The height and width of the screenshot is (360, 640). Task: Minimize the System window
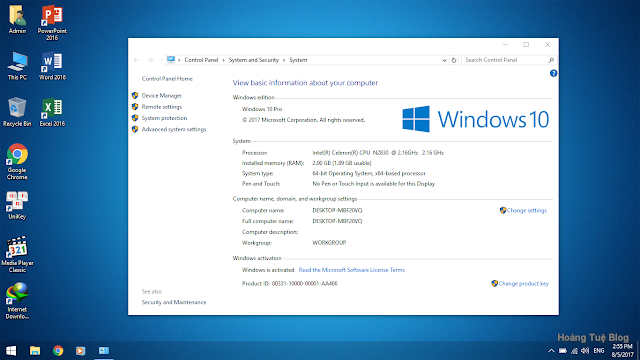[505, 44]
